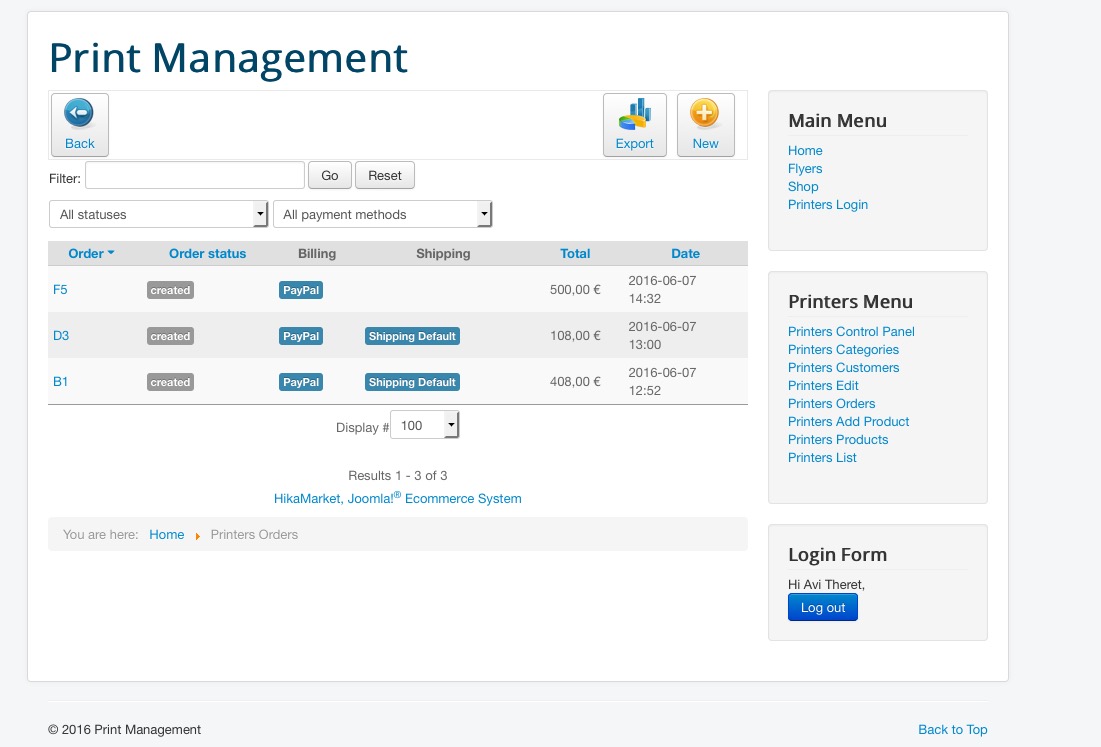Expand the Display number dropdown
1101x747 pixels.
[x=424, y=426]
